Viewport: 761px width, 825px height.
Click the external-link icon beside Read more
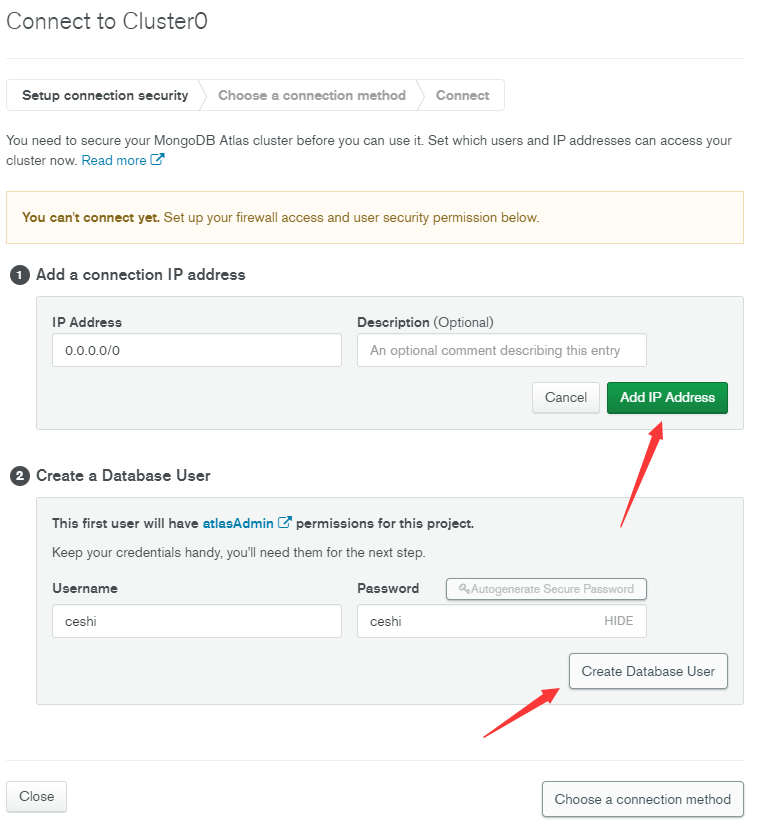pos(157,159)
